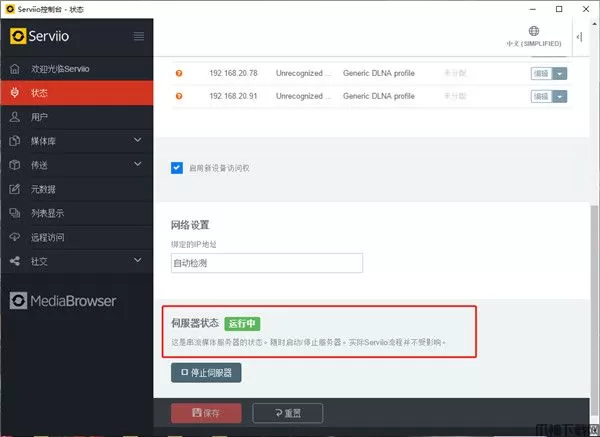Click 编辑 button for 192.168.20.78
The width and height of the screenshot is (600, 437).
tap(542, 73)
